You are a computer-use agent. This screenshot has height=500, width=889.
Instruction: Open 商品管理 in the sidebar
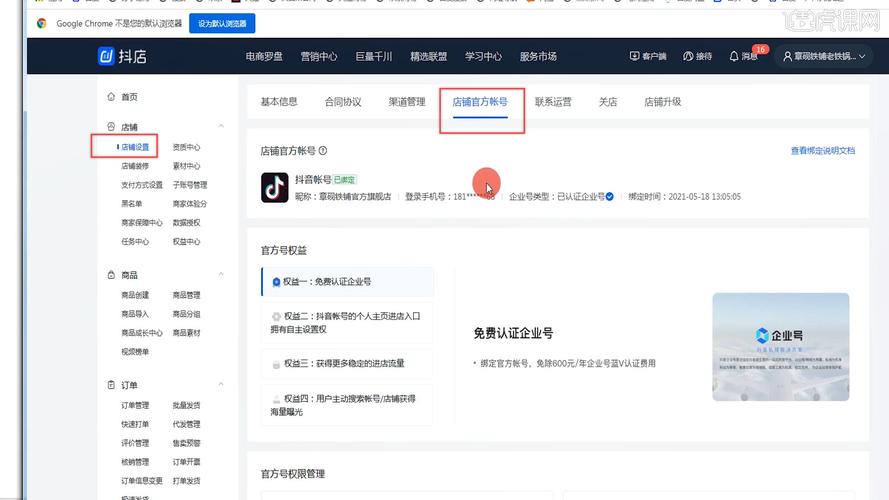click(187, 295)
